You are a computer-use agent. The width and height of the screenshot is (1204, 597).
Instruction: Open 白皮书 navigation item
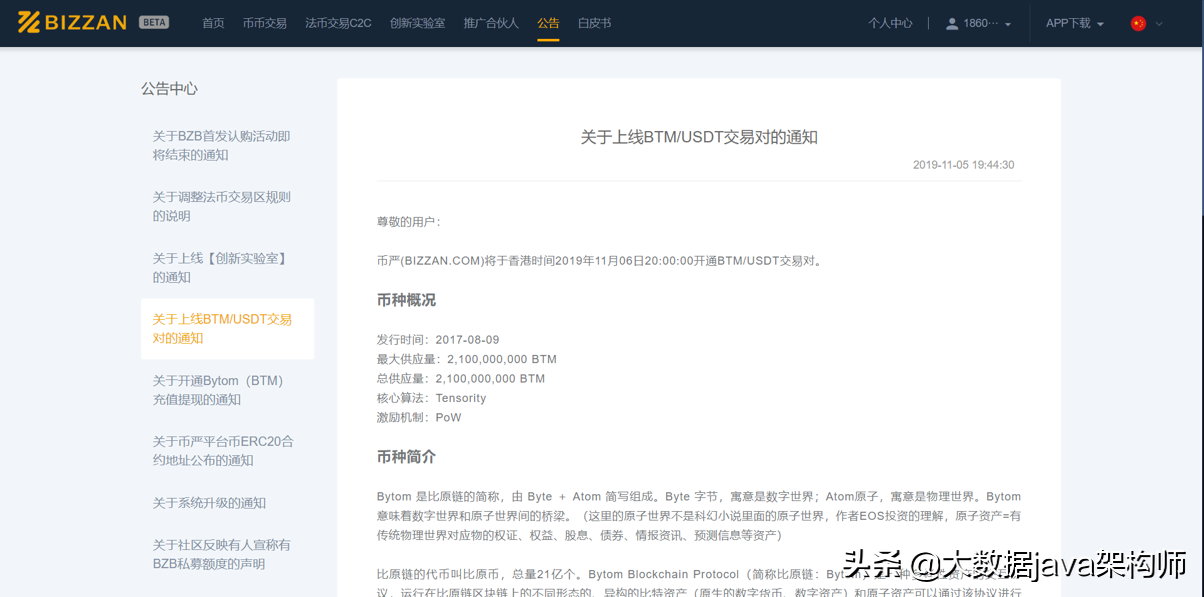(x=595, y=23)
